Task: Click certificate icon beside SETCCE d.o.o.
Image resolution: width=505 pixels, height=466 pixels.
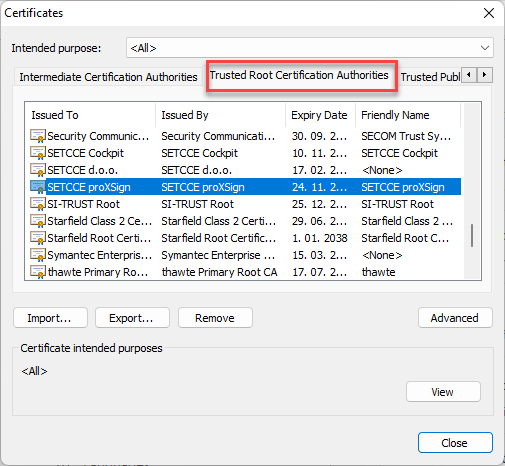Action: 38,170
